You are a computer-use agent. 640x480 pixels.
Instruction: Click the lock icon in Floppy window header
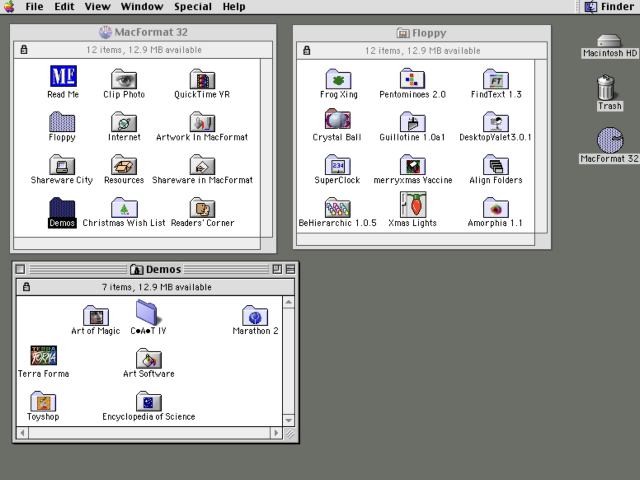pos(307,50)
